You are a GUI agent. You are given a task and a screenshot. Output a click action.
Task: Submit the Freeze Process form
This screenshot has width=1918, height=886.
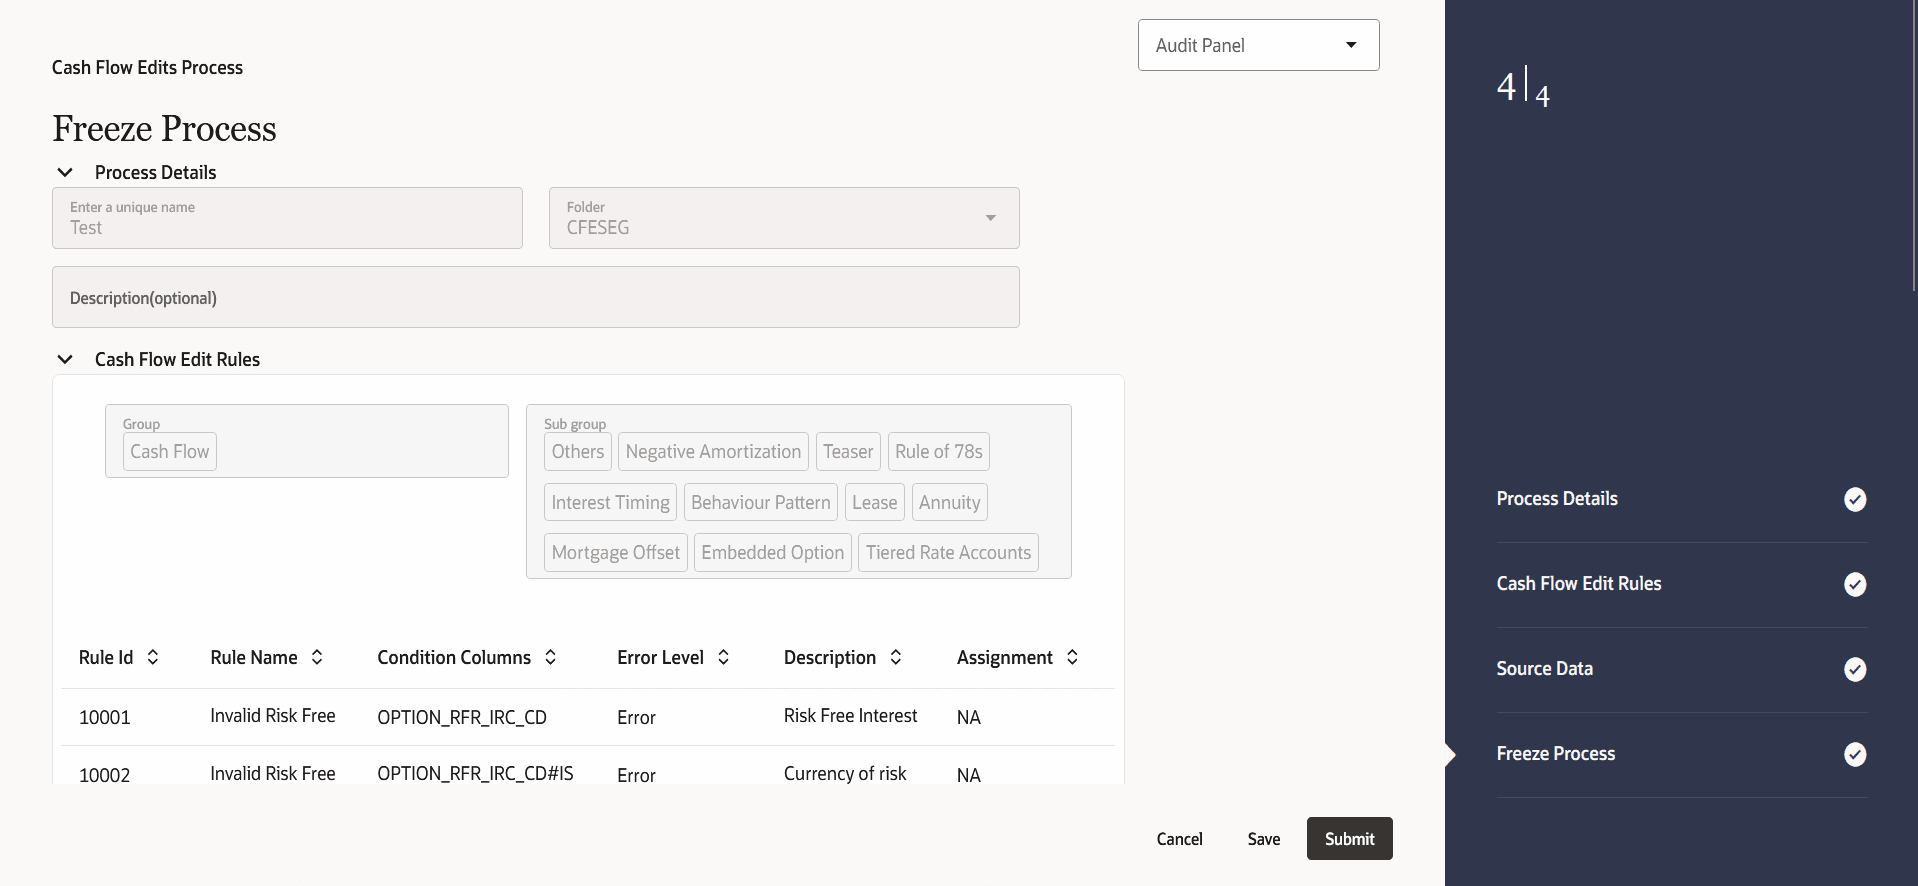(1350, 839)
